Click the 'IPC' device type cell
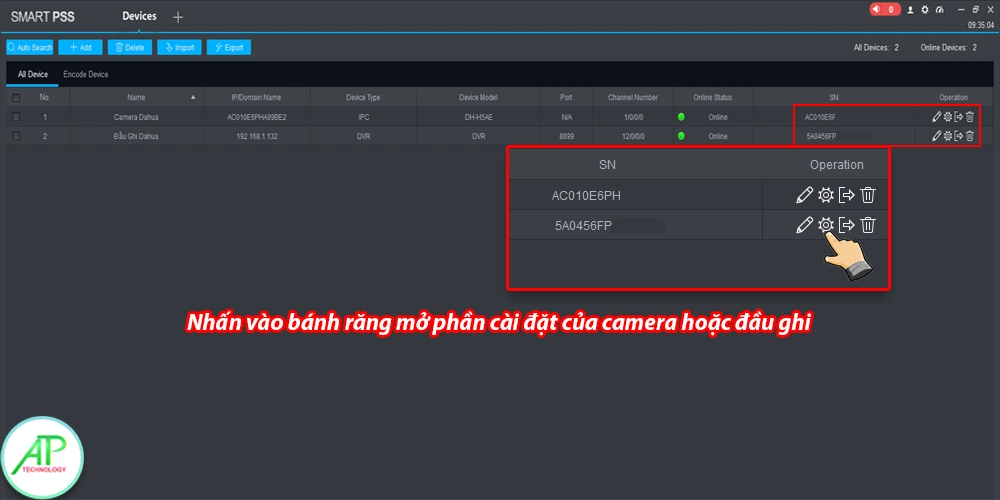 coord(364,117)
